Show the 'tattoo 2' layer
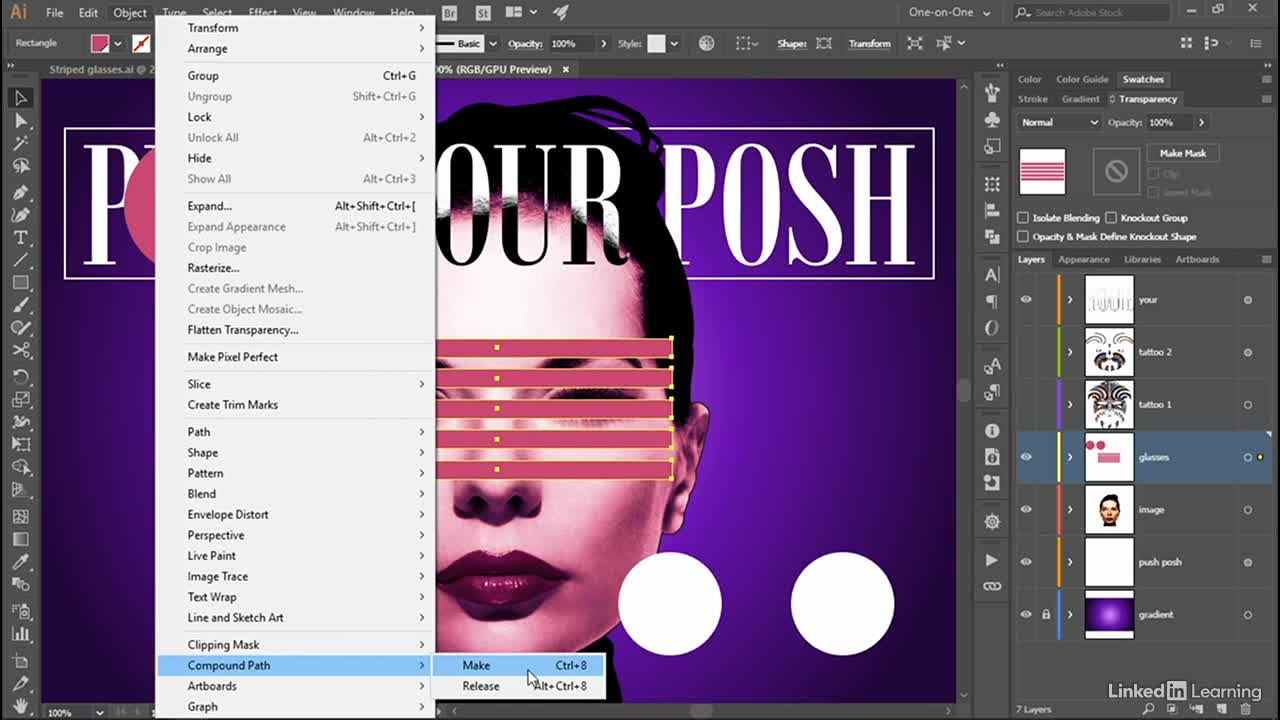The image size is (1280, 720). click(x=1026, y=352)
